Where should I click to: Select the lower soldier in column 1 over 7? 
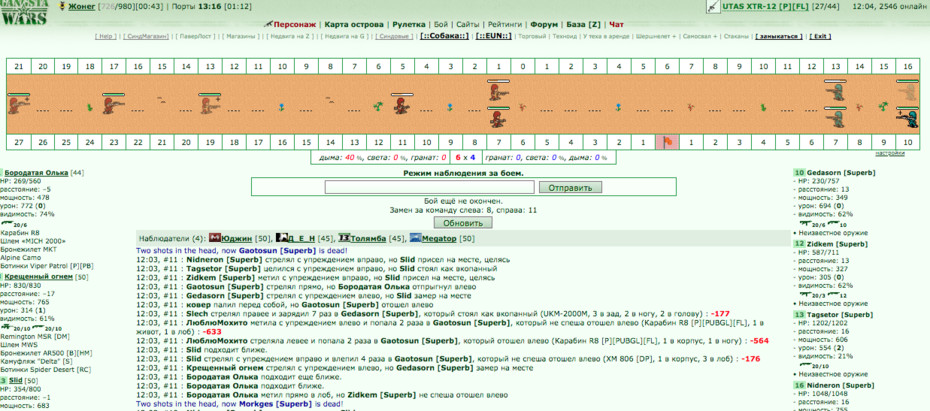tap(498, 119)
